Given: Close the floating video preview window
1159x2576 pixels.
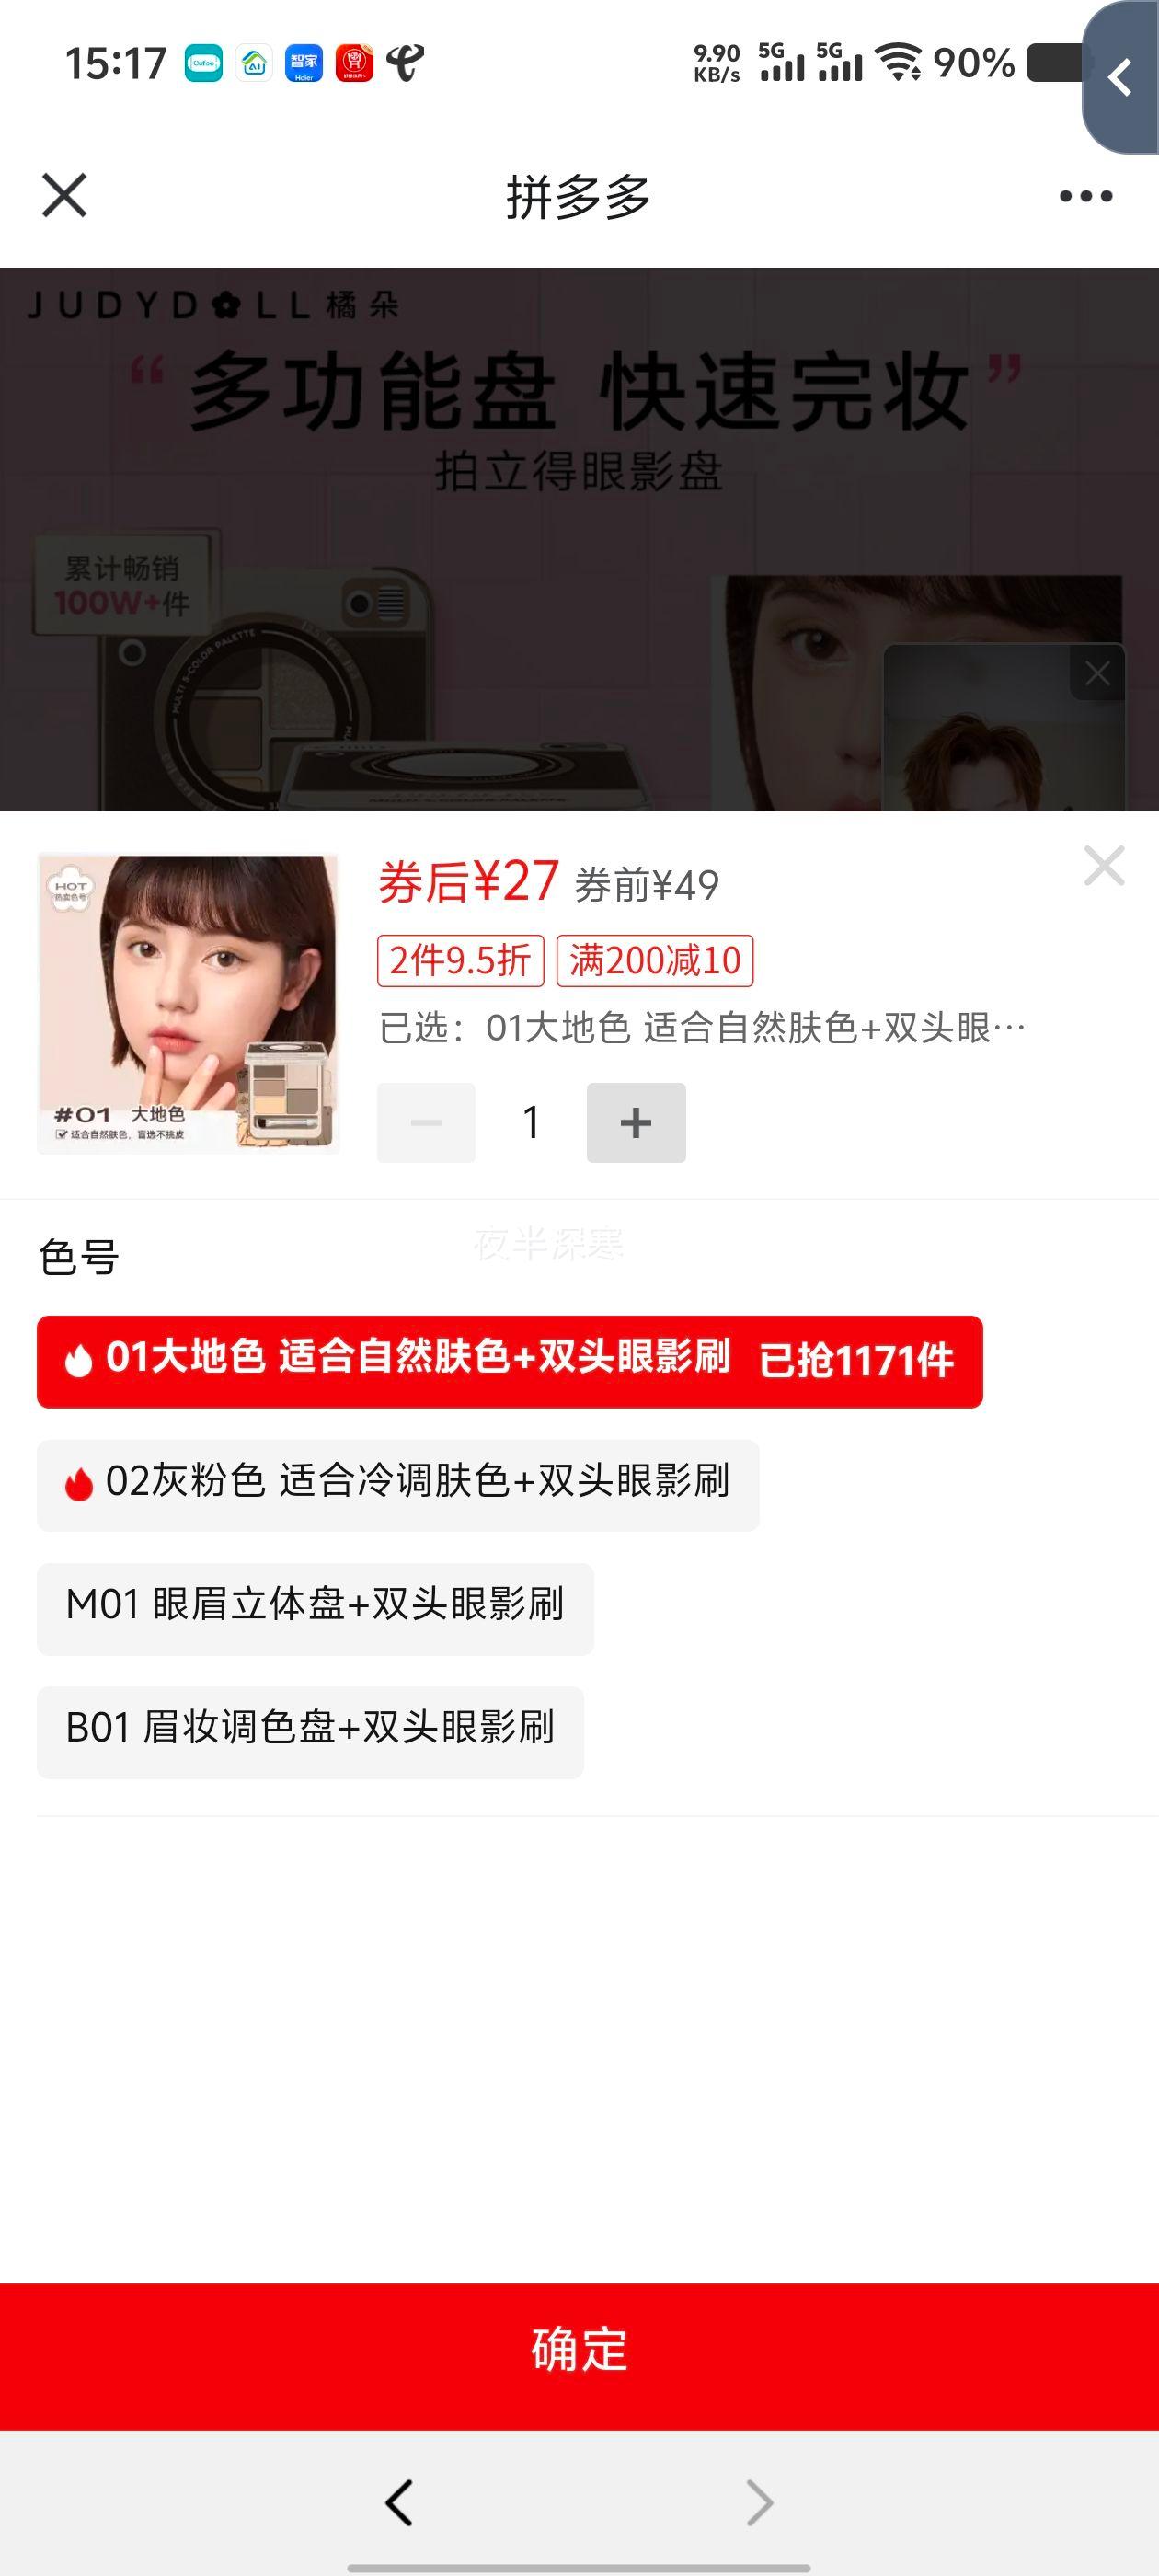Looking at the screenshot, I should (x=1097, y=674).
